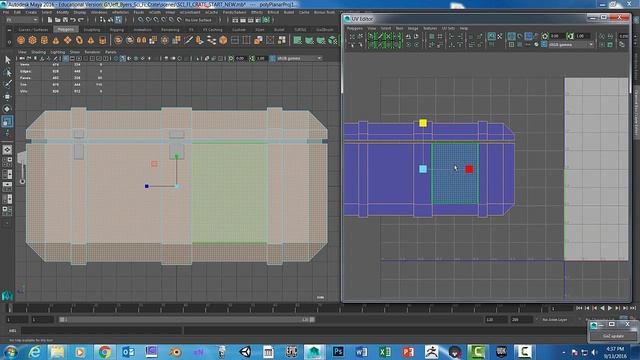Create a polygon torus from the shelf
Image resolution: width=640 pixels, height=360 pixels.
tap(79, 40)
